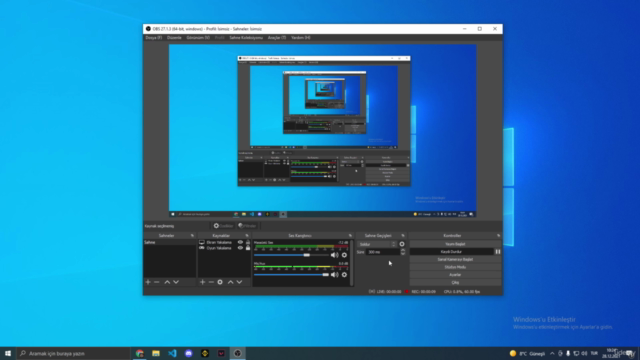Open the Sahne Koleksiyonu menu
This screenshot has width=640, height=360.
click(x=246, y=38)
